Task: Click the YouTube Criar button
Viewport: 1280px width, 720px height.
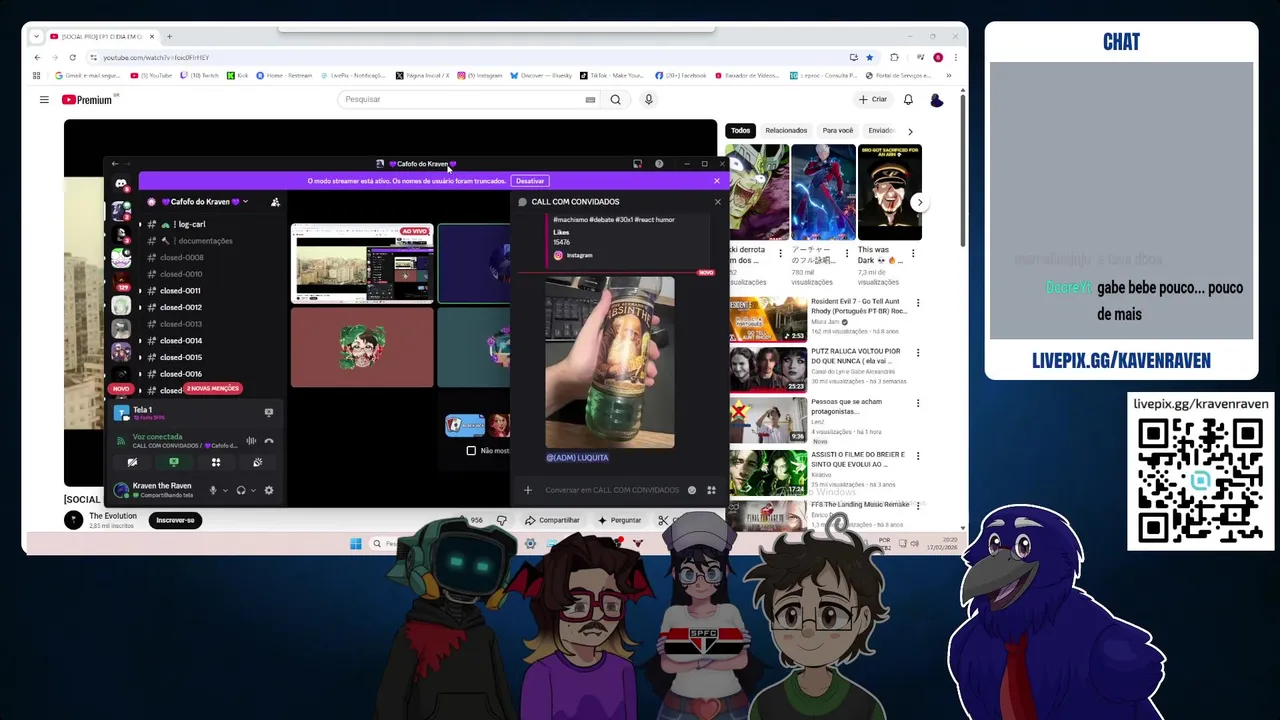Action: tap(873, 100)
